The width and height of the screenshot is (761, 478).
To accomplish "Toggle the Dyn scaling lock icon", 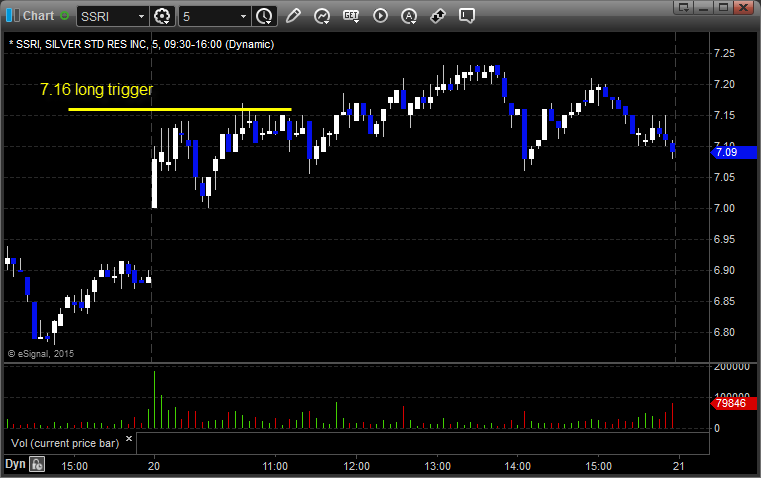I will (x=37, y=464).
